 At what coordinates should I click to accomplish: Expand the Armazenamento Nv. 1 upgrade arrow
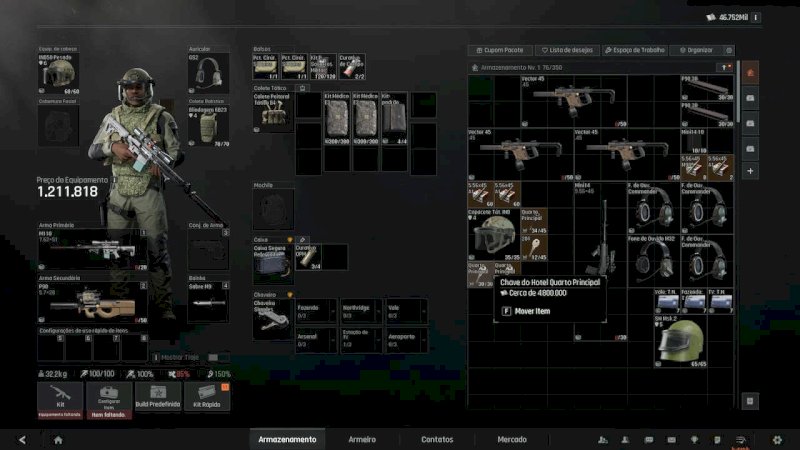coord(722,67)
